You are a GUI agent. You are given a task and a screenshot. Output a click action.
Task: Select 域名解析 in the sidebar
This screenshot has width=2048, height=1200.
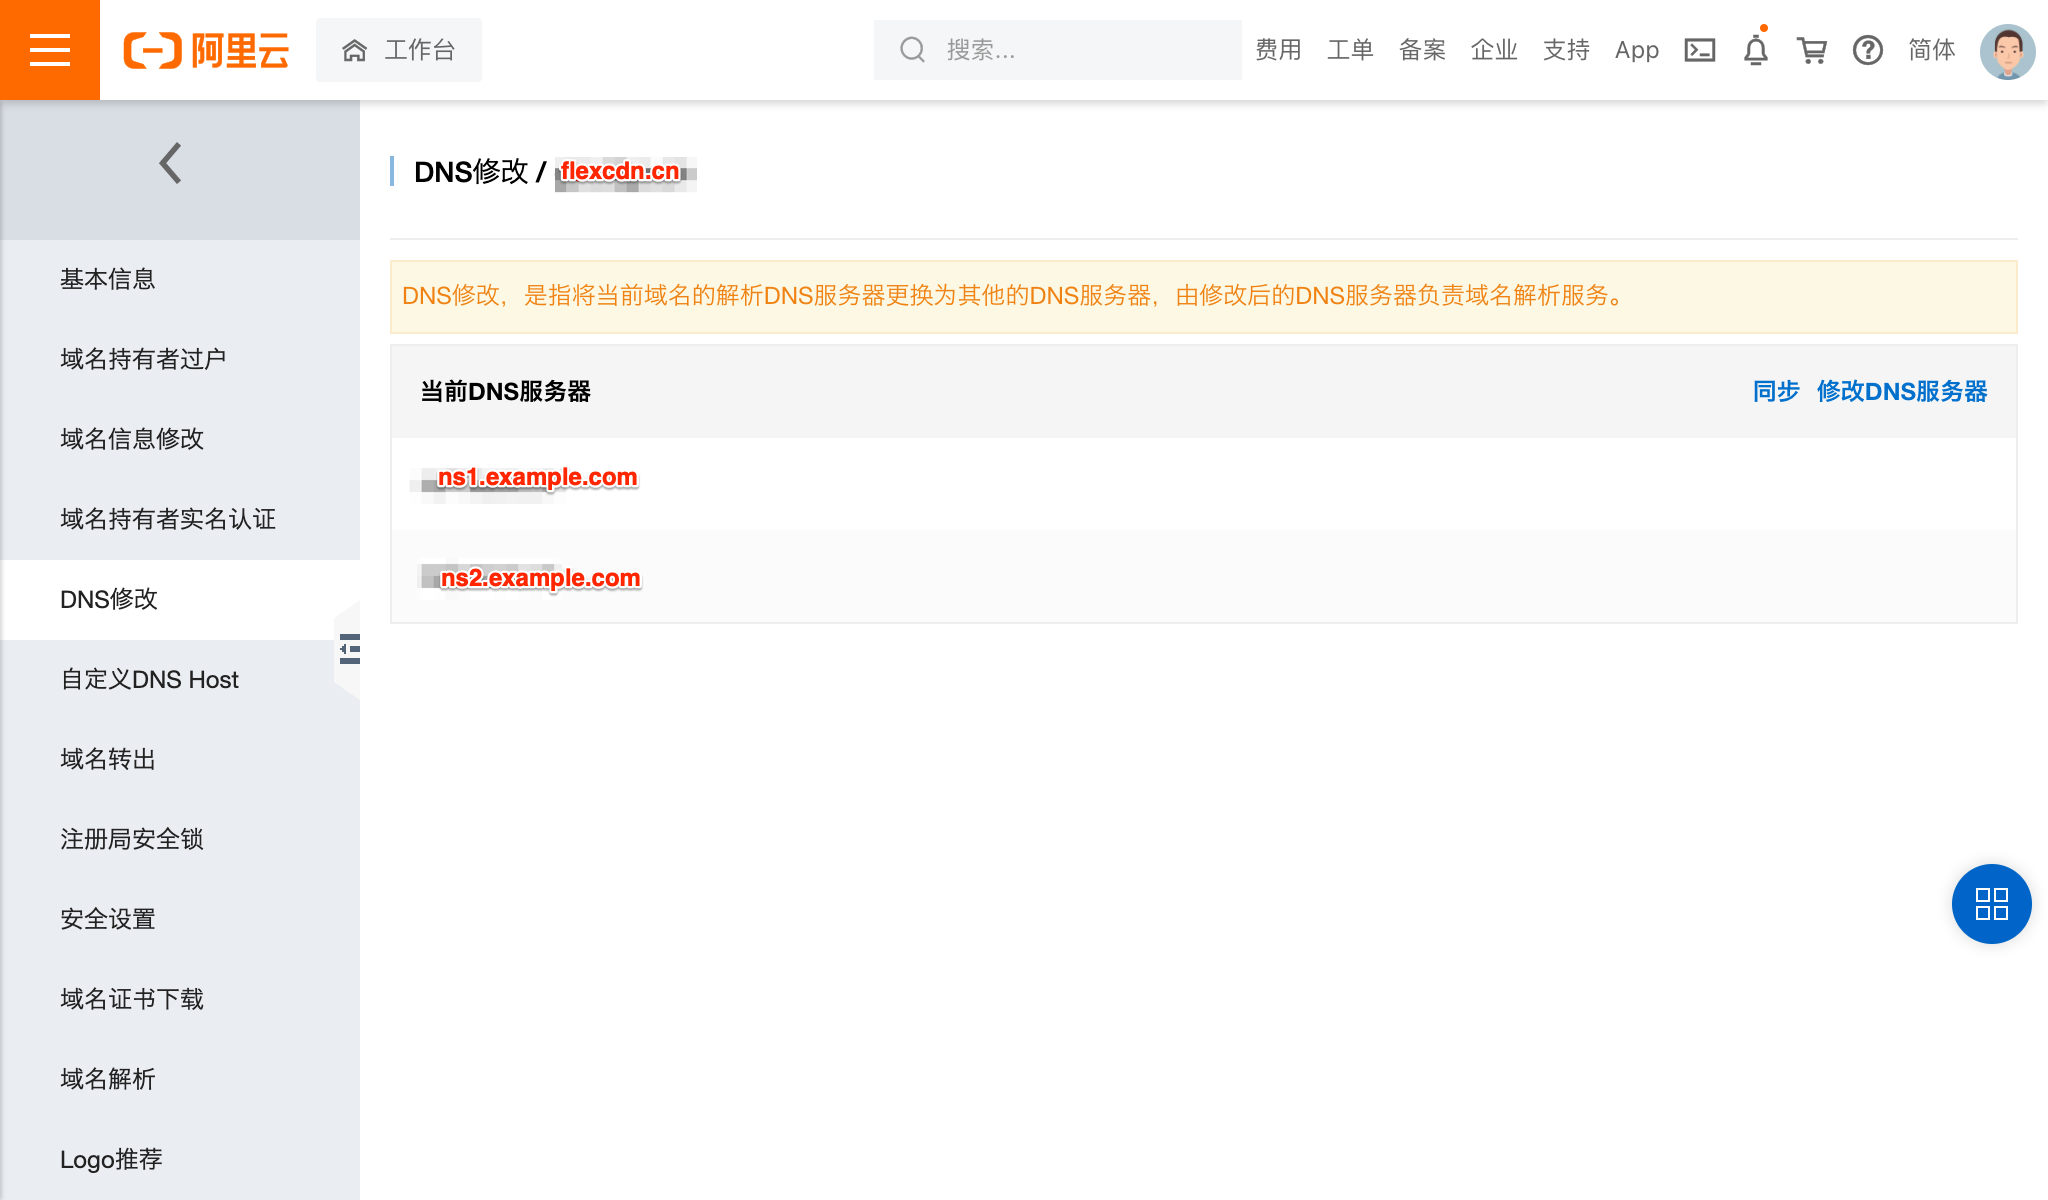(x=107, y=1079)
